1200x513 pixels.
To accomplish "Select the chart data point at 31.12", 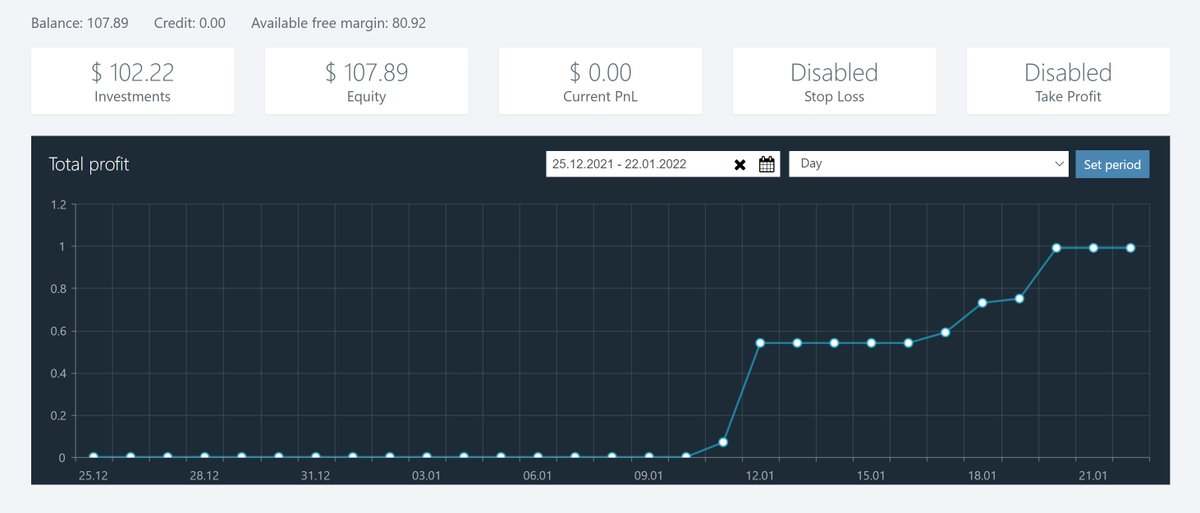I will click(x=315, y=457).
